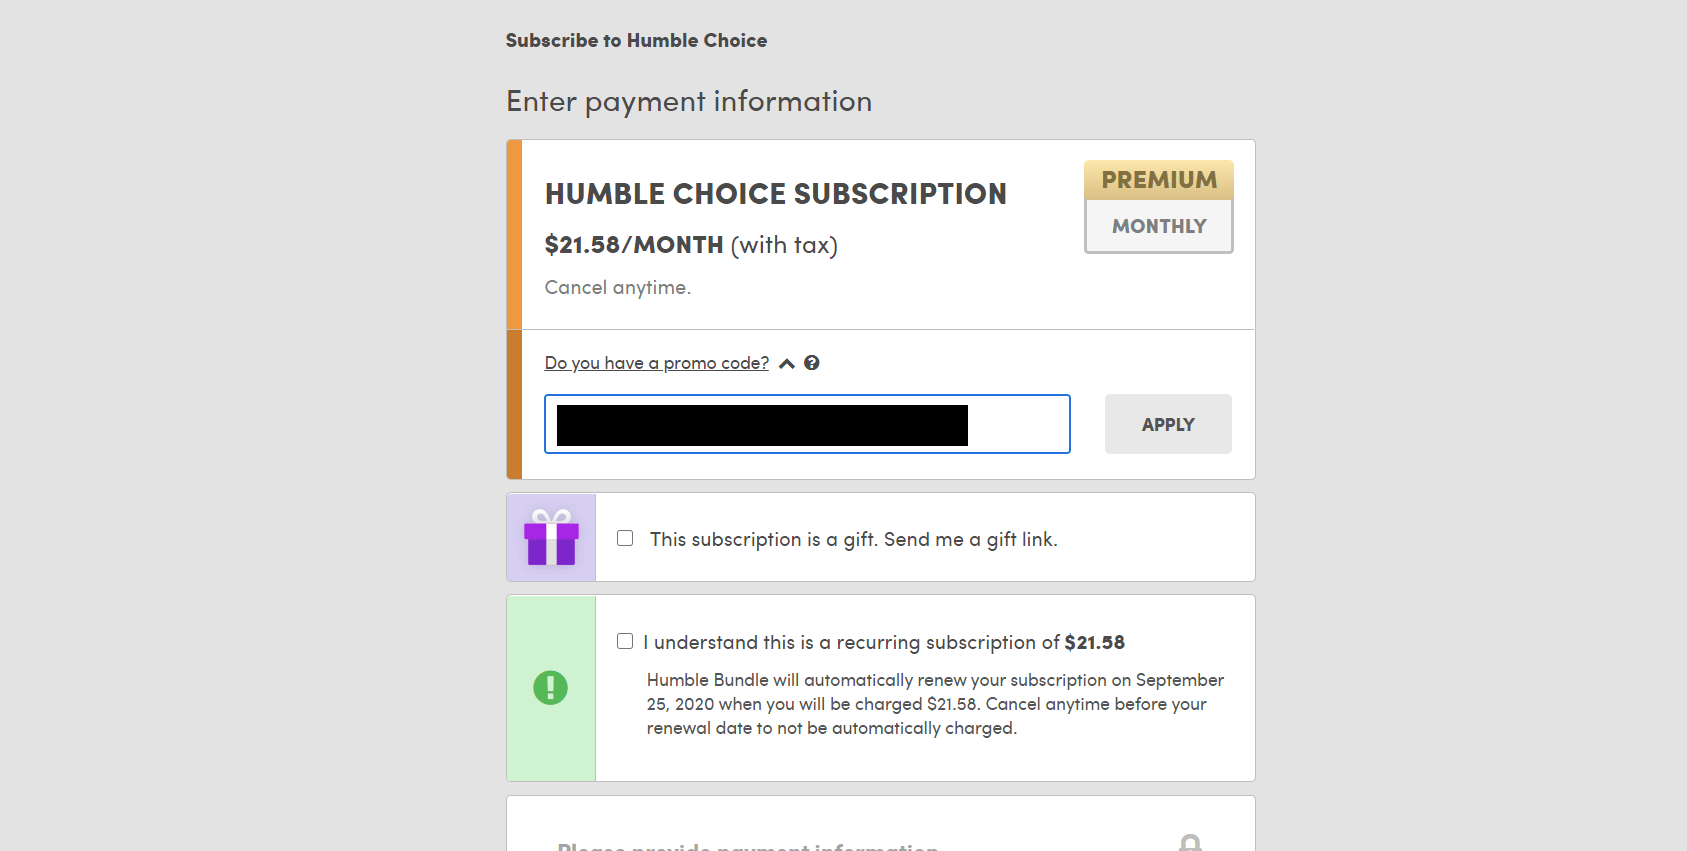
Task: Click the question mark circle icon
Action: coord(811,363)
